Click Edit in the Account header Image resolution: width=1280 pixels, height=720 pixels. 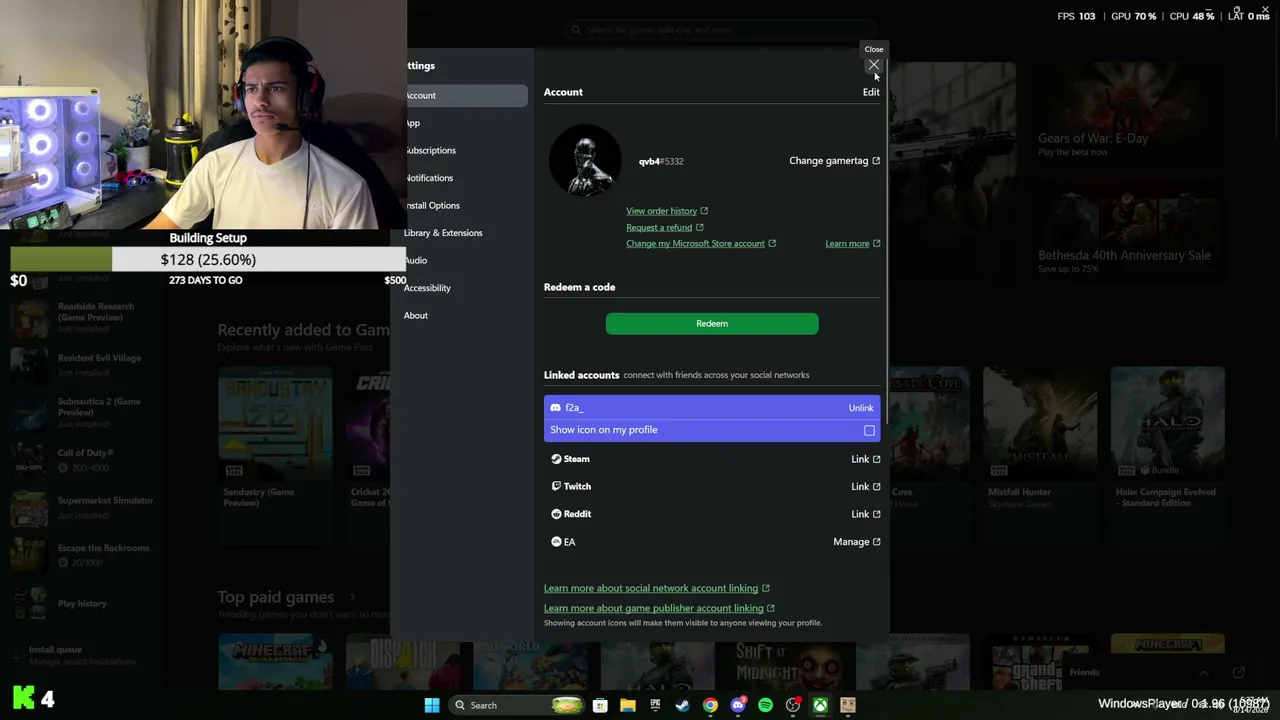tap(871, 92)
